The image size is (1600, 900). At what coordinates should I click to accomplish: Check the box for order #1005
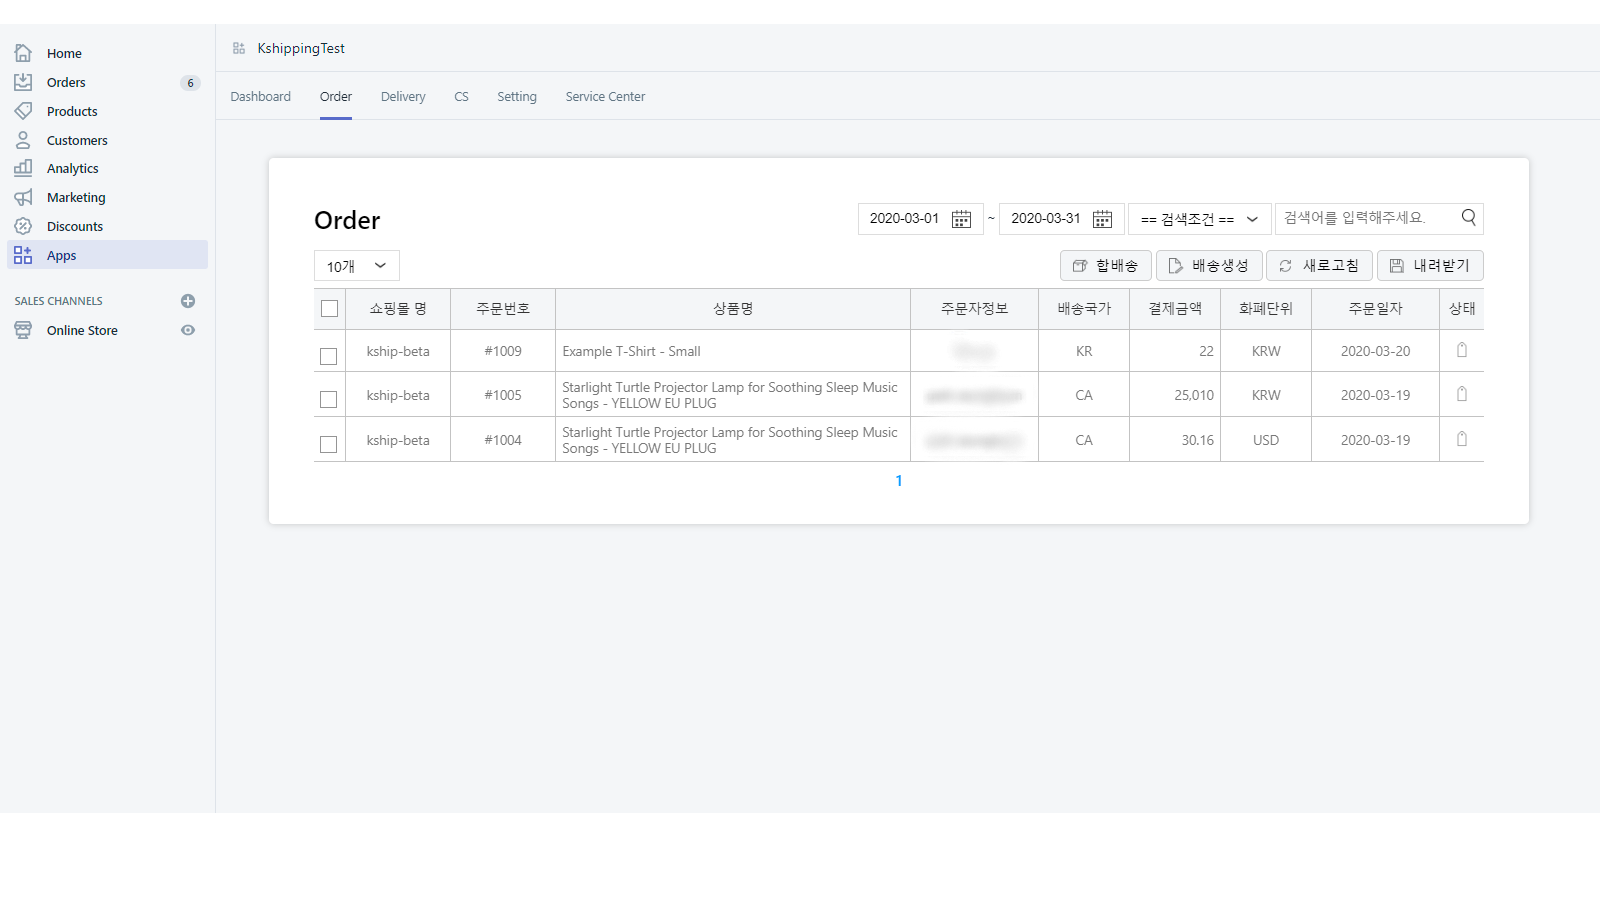(328, 399)
